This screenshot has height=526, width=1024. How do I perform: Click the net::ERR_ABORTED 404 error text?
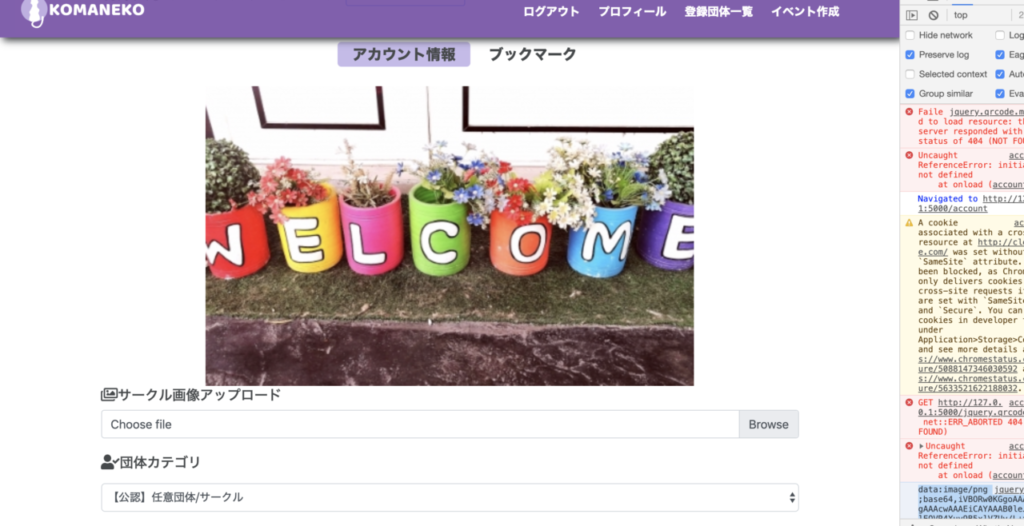click(973, 422)
